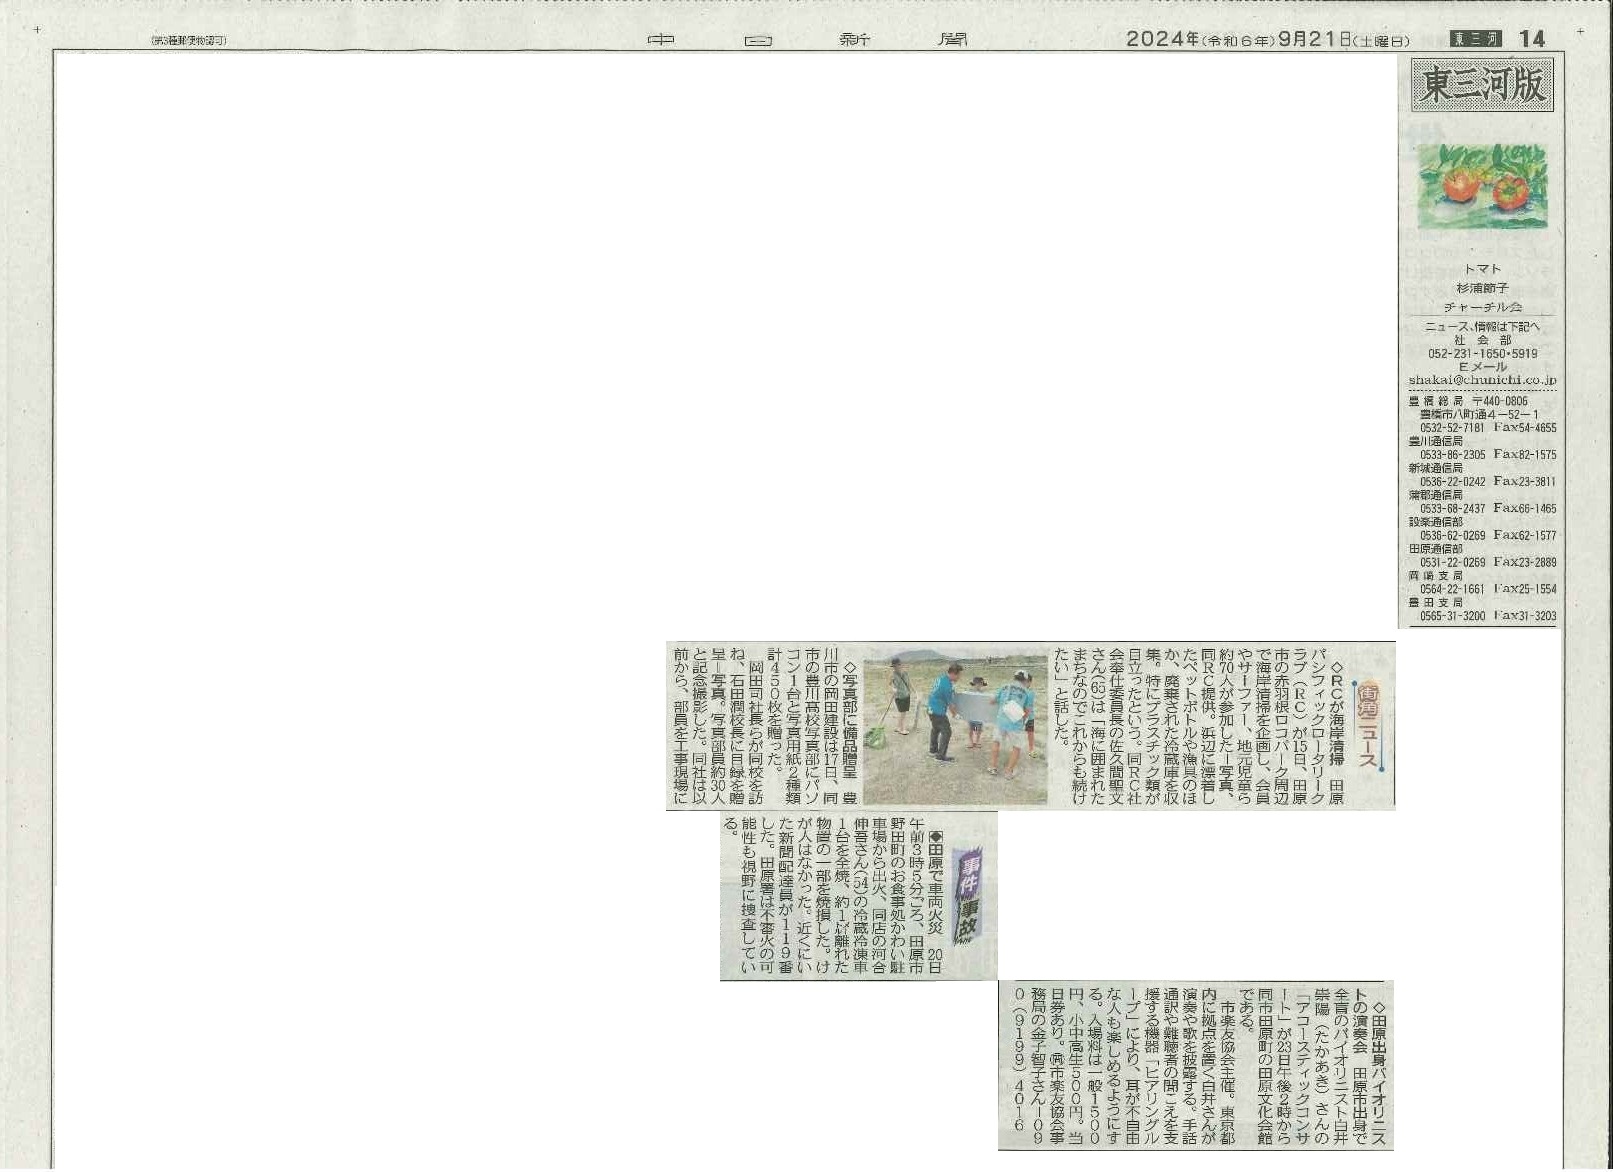Click the artist name 杉浦節子
The image size is (1613, 1172).
pos(1482,288)
